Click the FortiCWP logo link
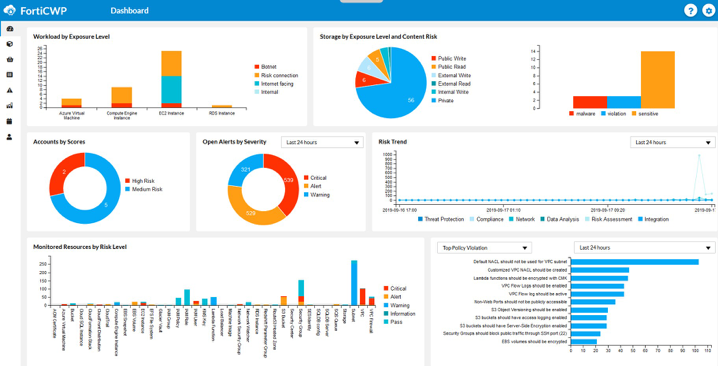 tap(35, 11)
